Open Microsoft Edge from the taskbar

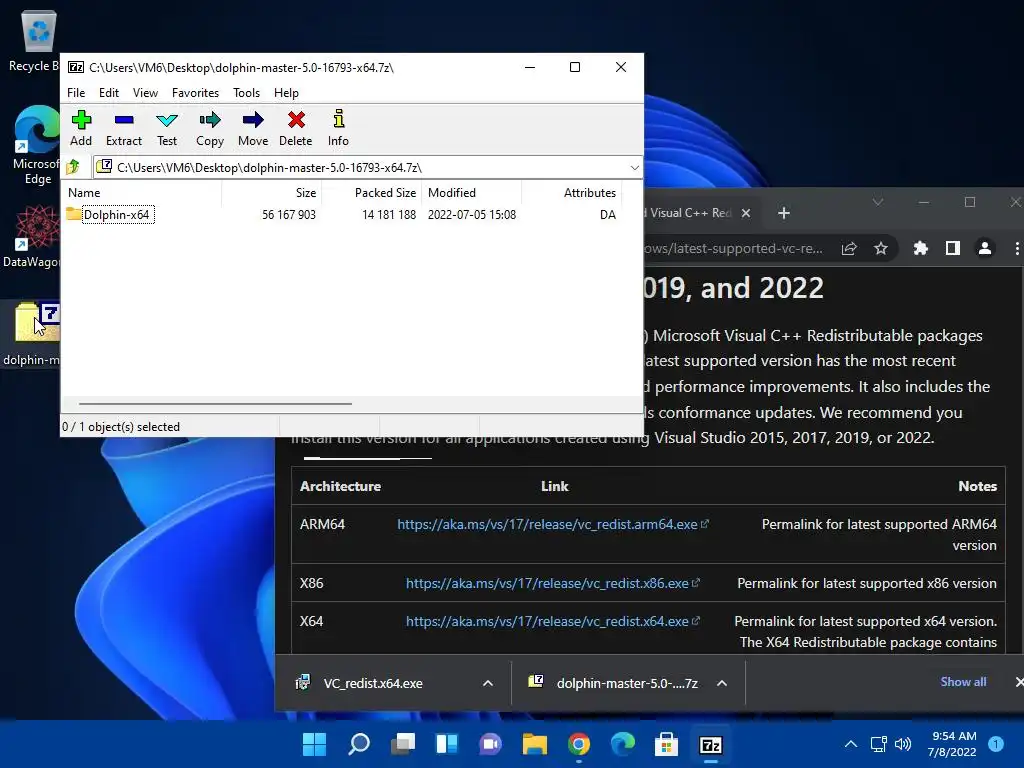point(622,744)
